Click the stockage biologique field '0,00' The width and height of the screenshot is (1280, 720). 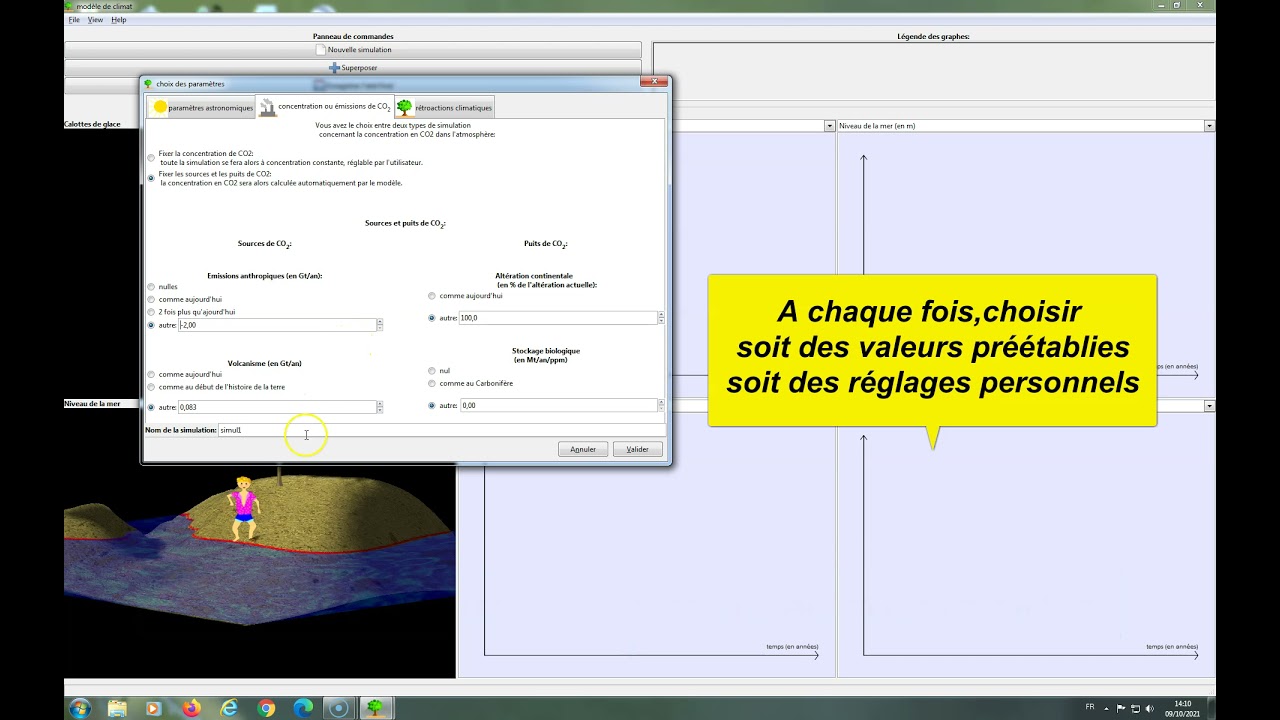558,406
